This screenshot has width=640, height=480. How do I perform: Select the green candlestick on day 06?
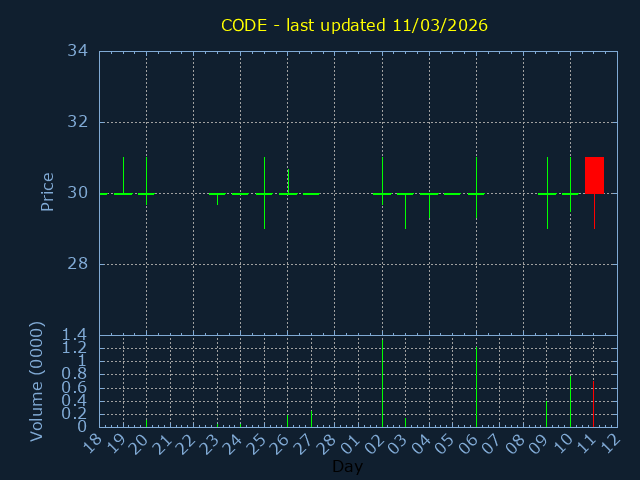(476, 188)
